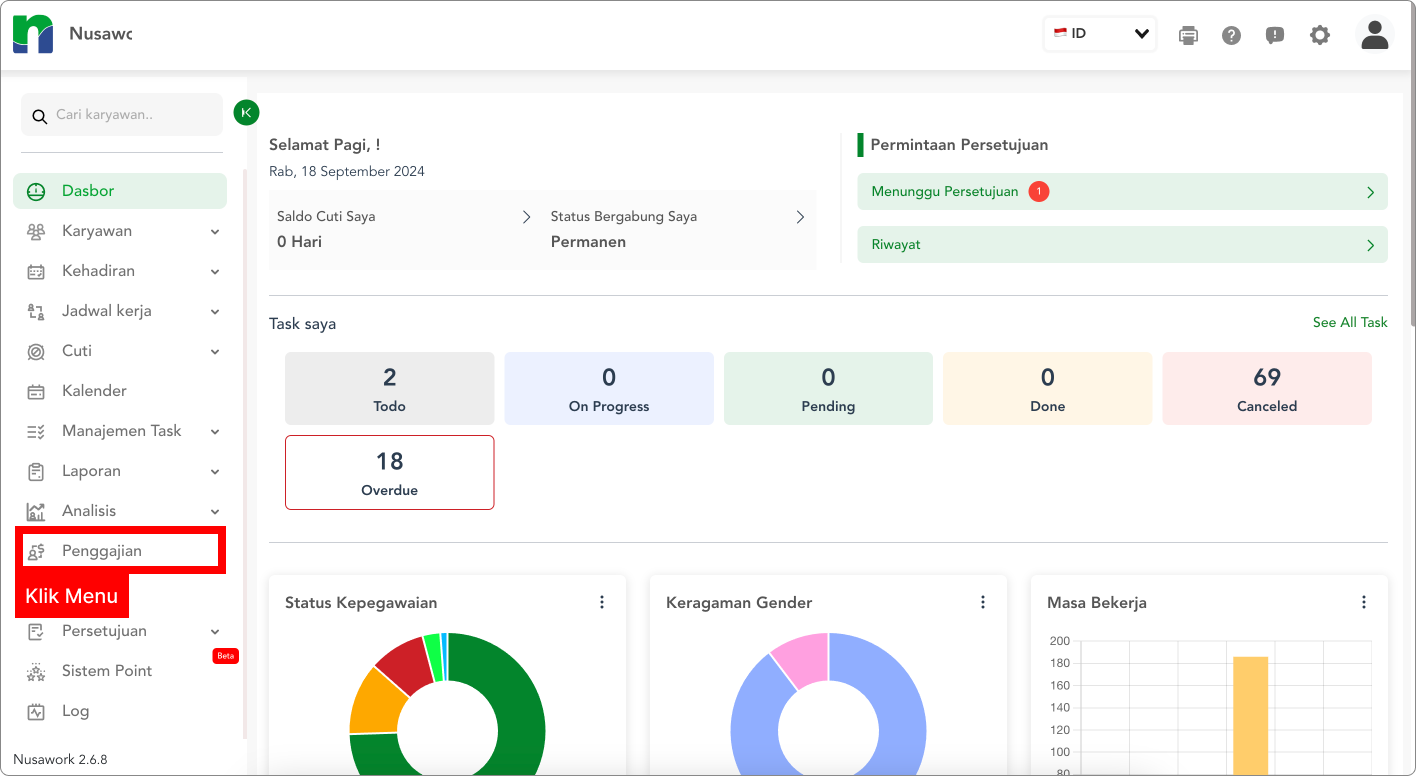The width and height of the screenshot is (1416, 776).
Task: Click the Log activity icon
Action: tap(36, 712)
